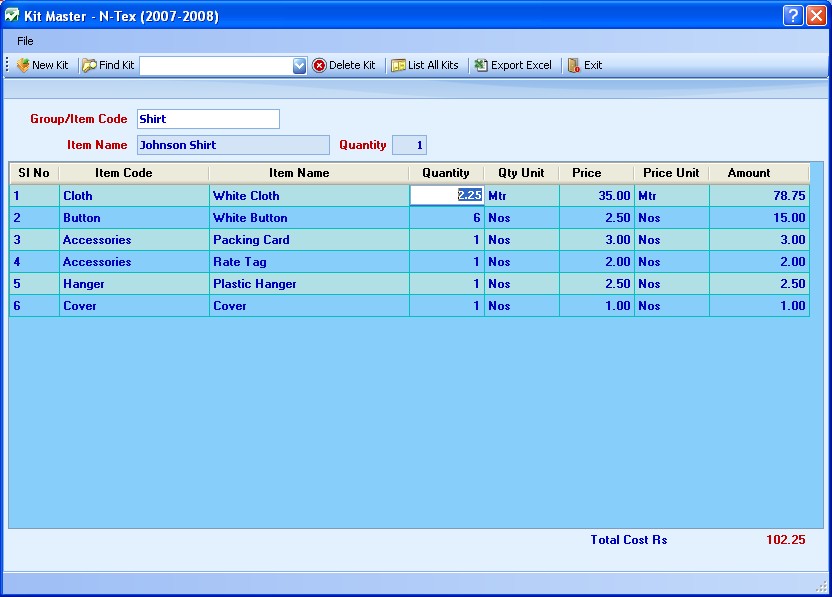
Task: Click serial number 5 in the table
Action: click(34, 284)
